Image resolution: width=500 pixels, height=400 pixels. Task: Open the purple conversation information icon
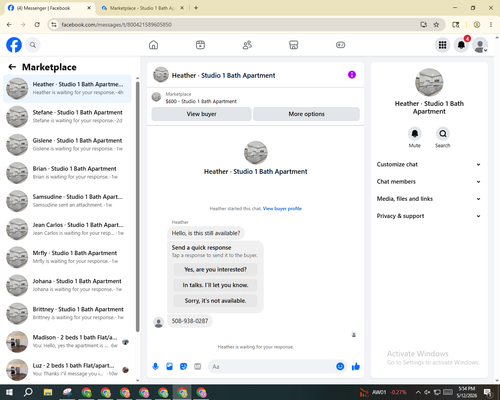tap(352, 75)
